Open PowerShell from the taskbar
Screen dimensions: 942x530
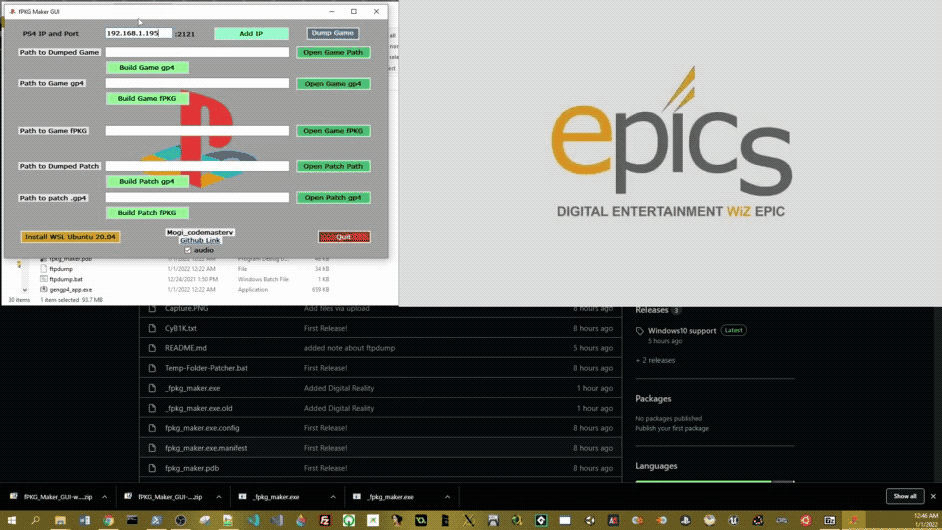[156, 520]
